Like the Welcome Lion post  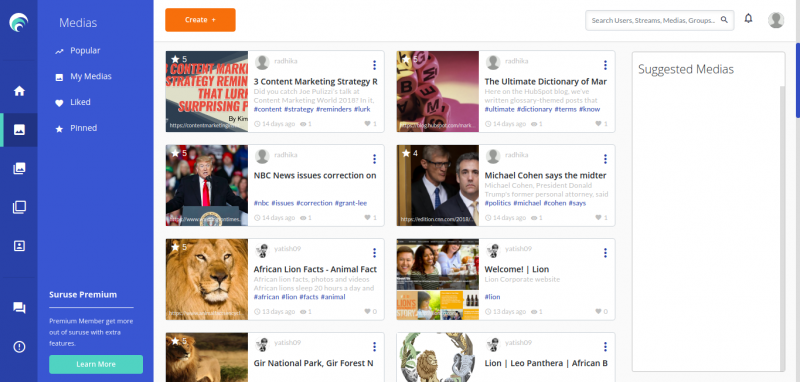[598, 312]
